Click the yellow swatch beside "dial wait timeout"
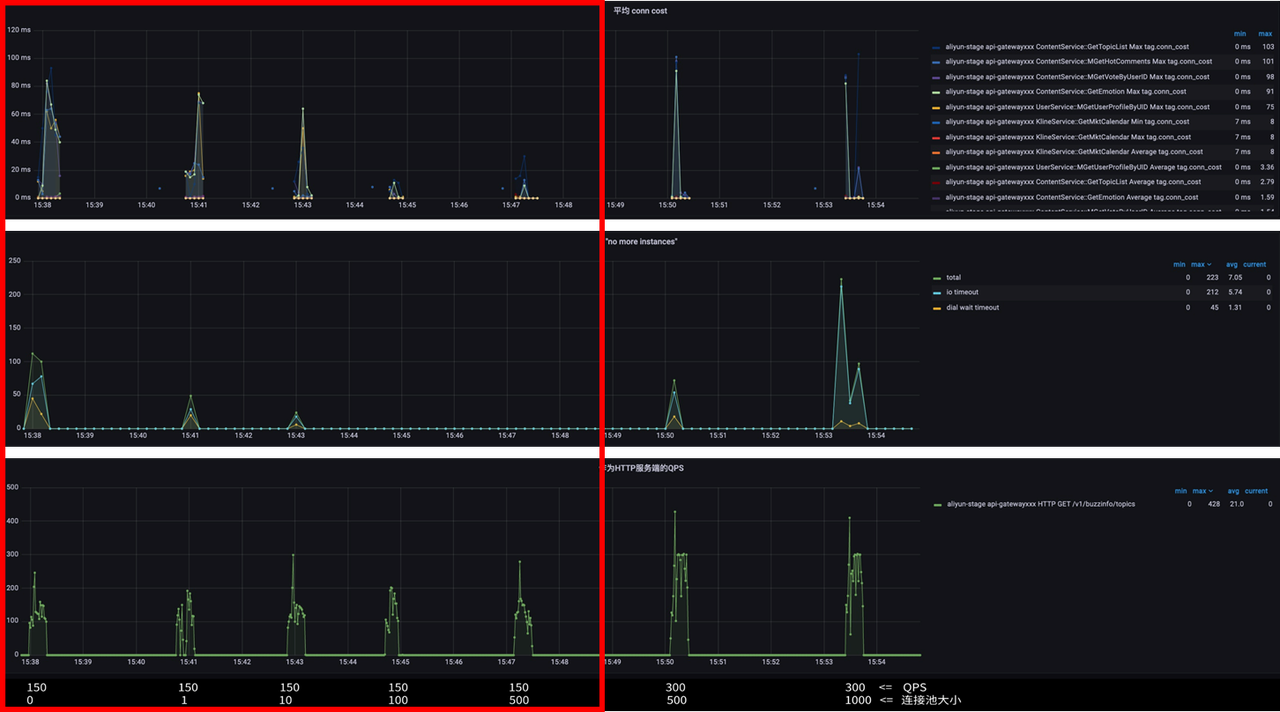Screen dimensions: 1280x712 click(x=936, y=308)
